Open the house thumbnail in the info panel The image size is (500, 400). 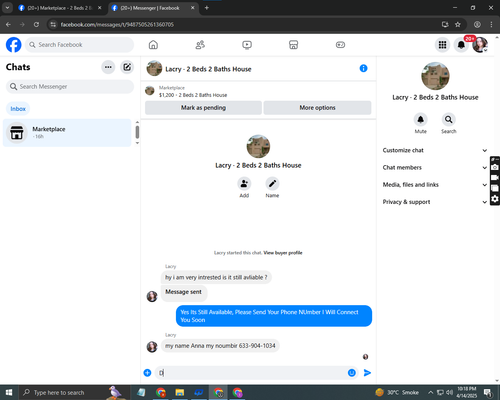click(435, 76)
